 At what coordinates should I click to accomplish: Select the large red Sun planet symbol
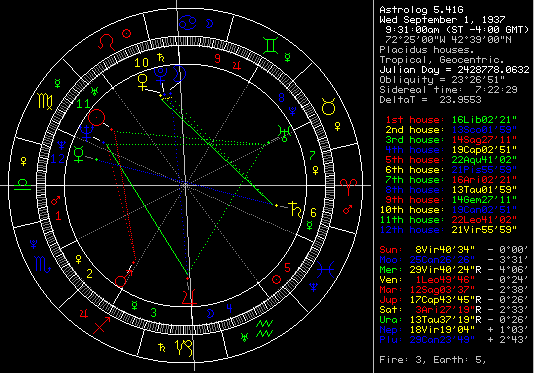[96, 118]
